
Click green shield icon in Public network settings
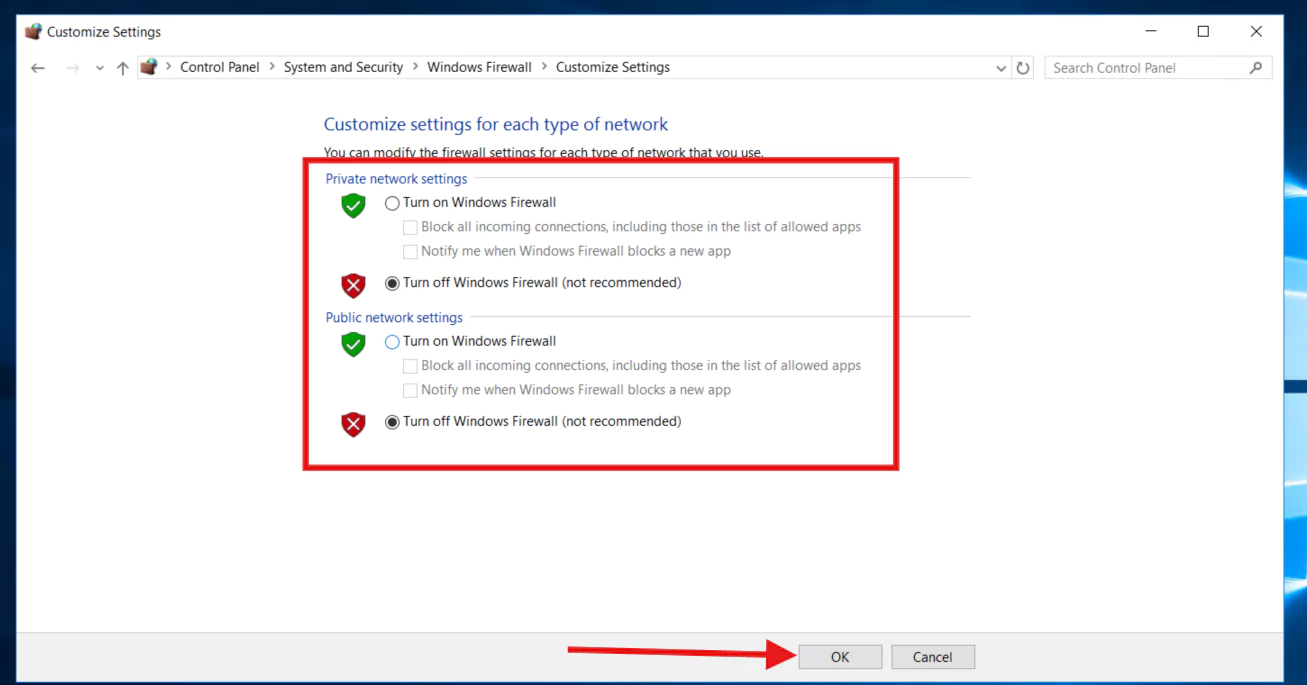tap(353, 345)
